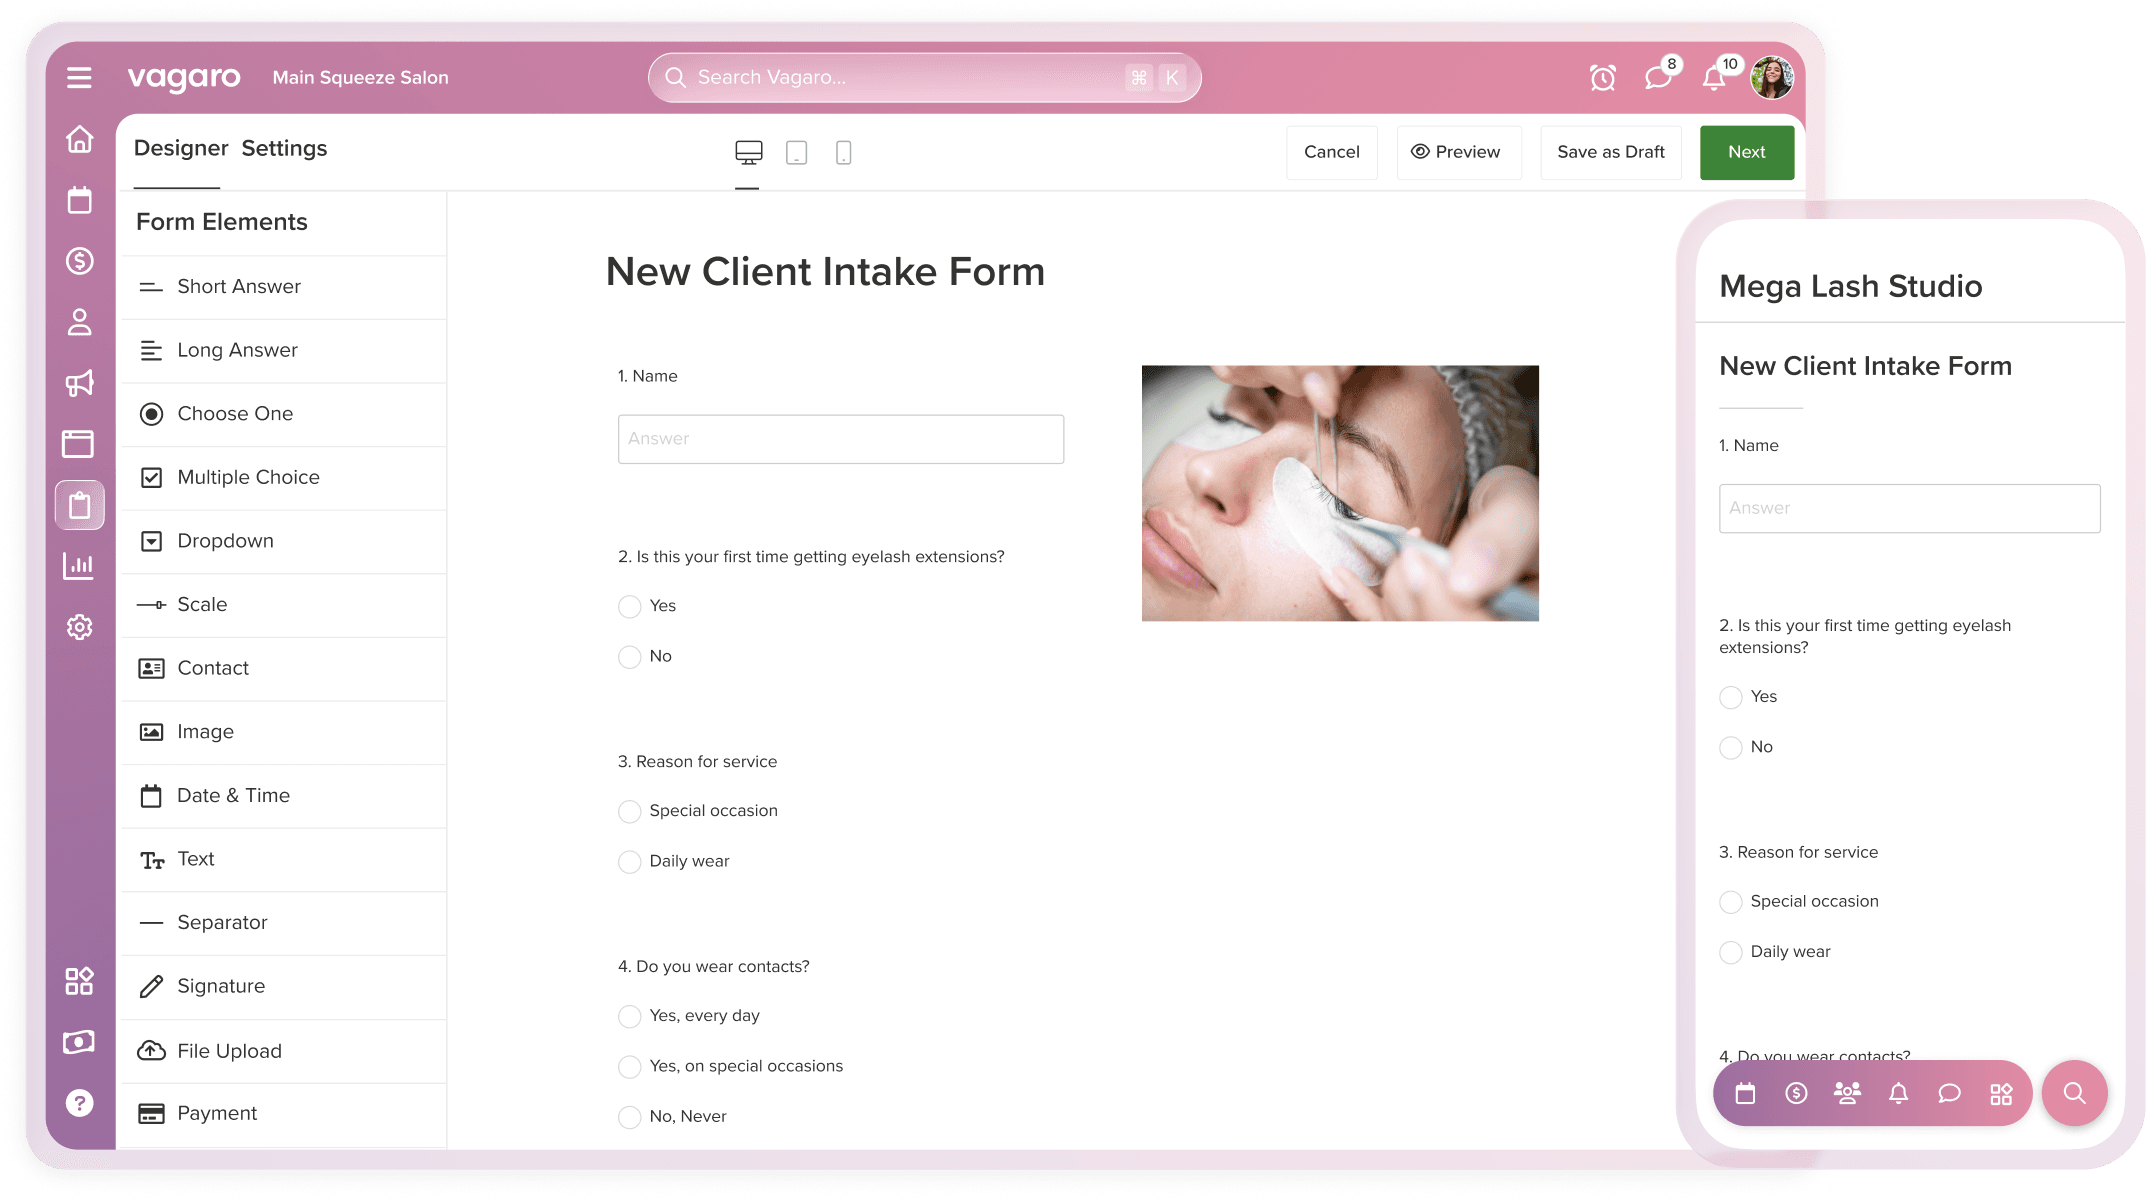The height and width of the screenshot is (1200, 2146).
Task: Click the Name answer input field
Action: [x=840, y=438]
